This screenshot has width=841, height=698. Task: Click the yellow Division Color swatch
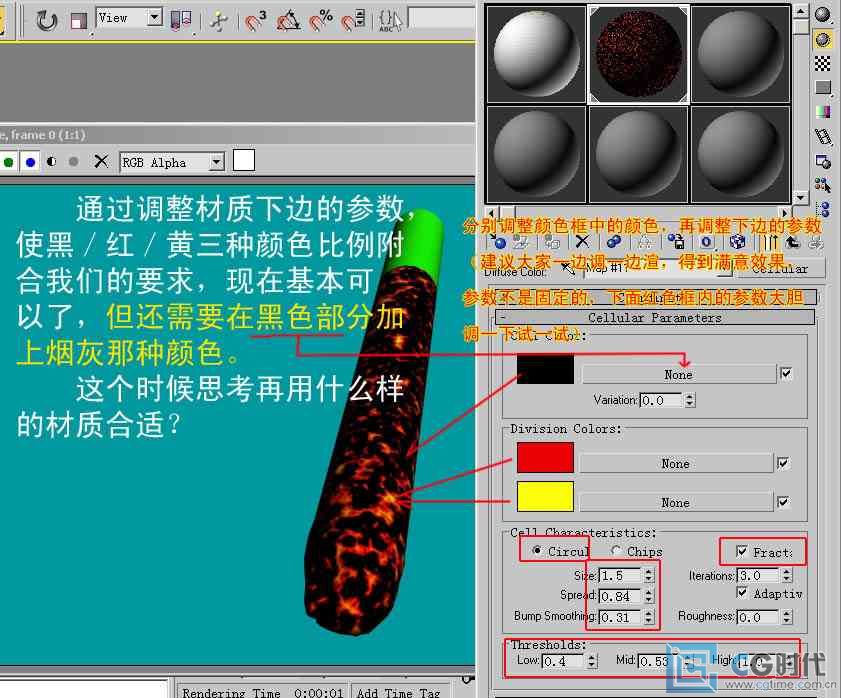pos(545,496)
